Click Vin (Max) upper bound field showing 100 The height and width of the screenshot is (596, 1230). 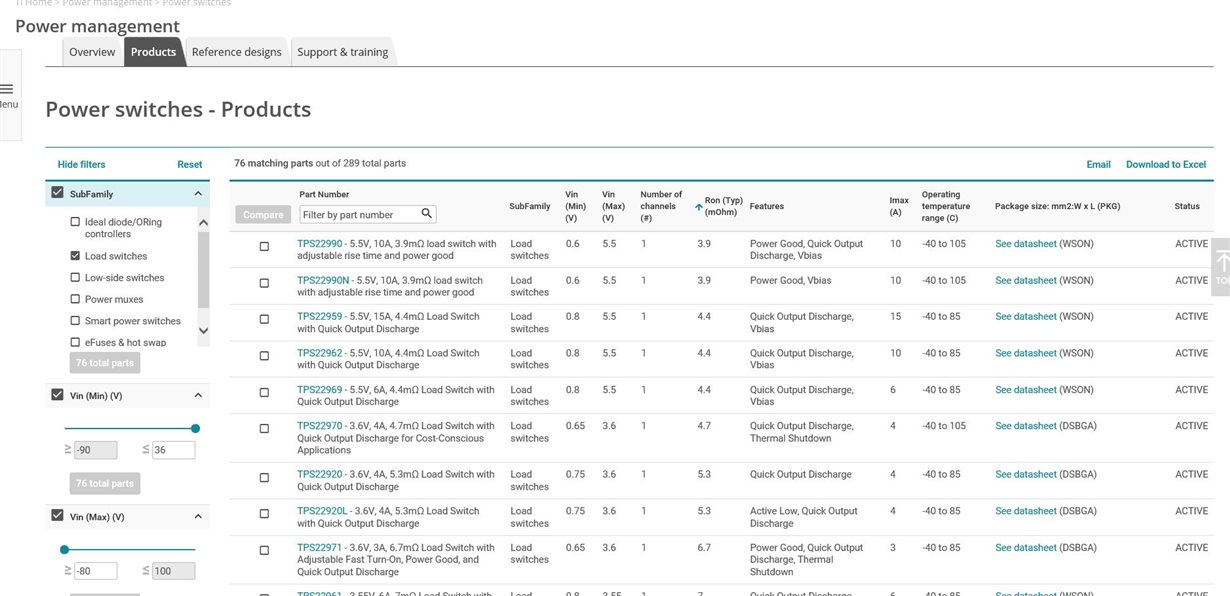[174, 571]
